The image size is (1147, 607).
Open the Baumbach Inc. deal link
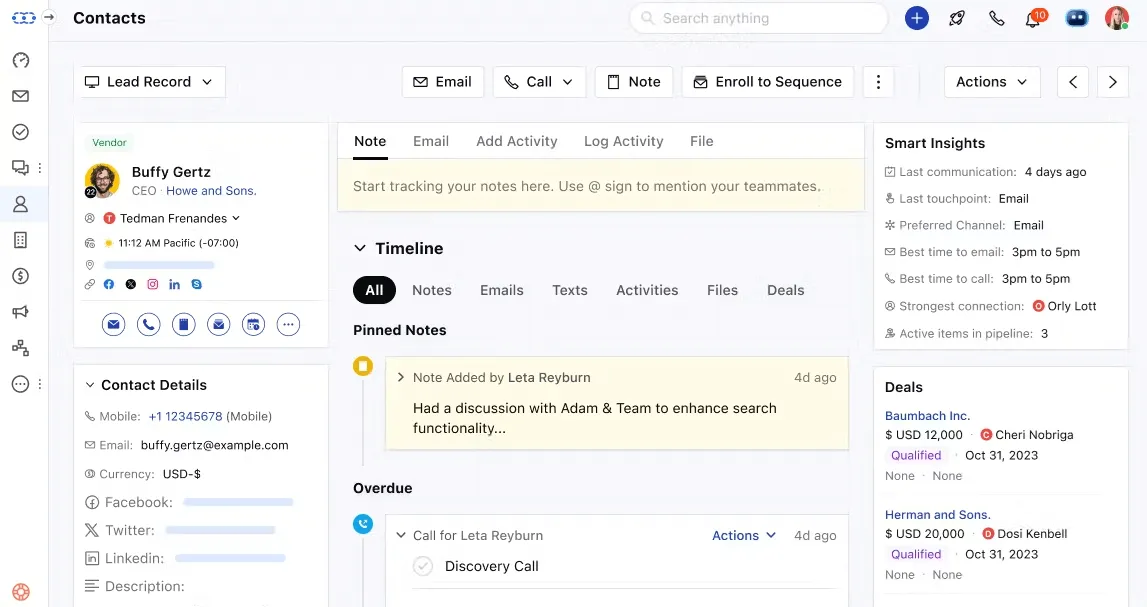(928, 415)
